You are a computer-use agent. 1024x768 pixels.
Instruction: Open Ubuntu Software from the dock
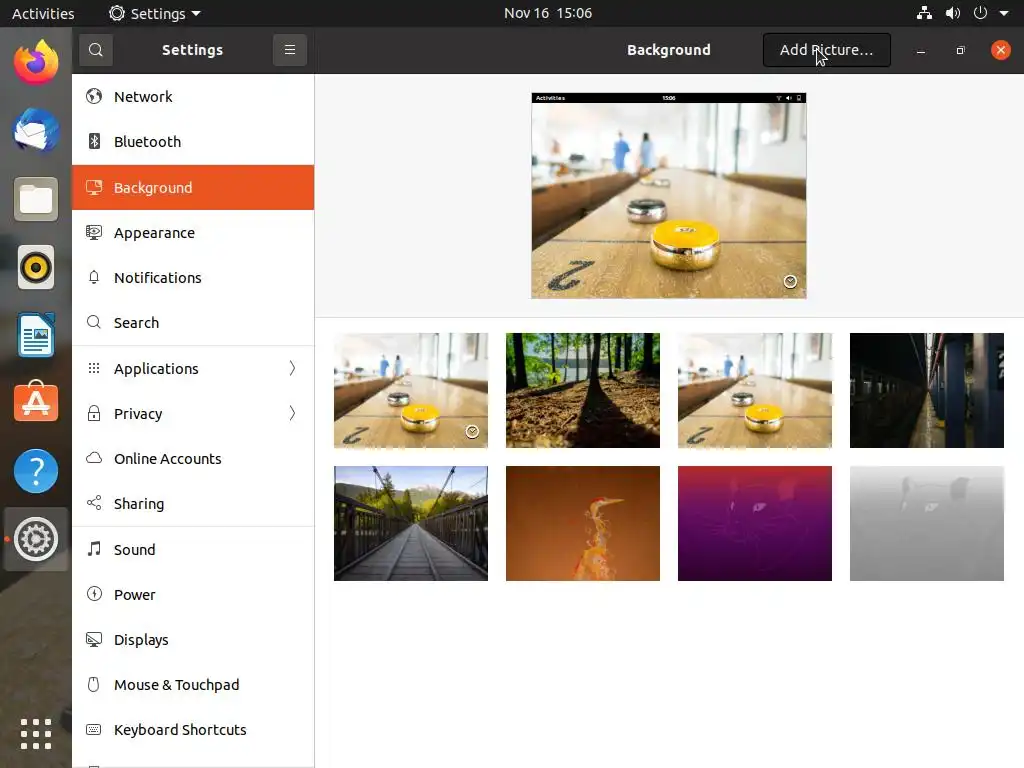tap(36, 402)
